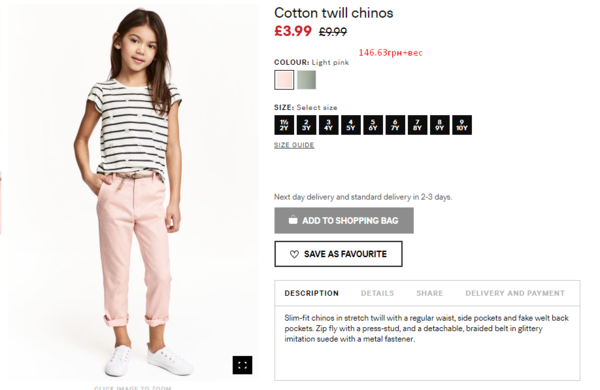This screenshot has height=390, width=600.
Task: Click product photo to zoom
Action: coord(132,191)
